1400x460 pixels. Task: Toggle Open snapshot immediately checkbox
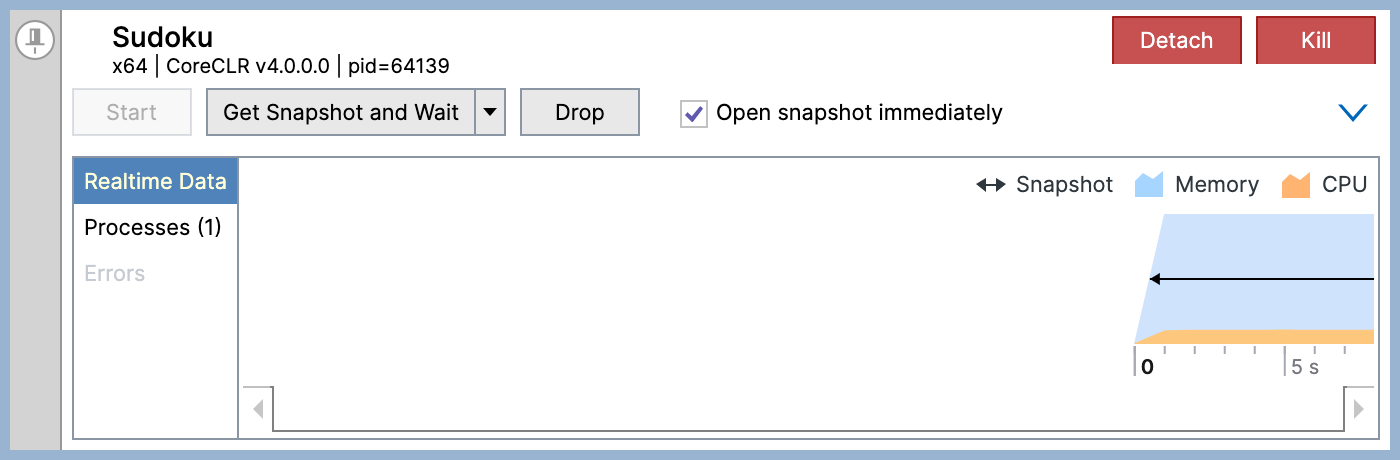(x=694, y=113)
